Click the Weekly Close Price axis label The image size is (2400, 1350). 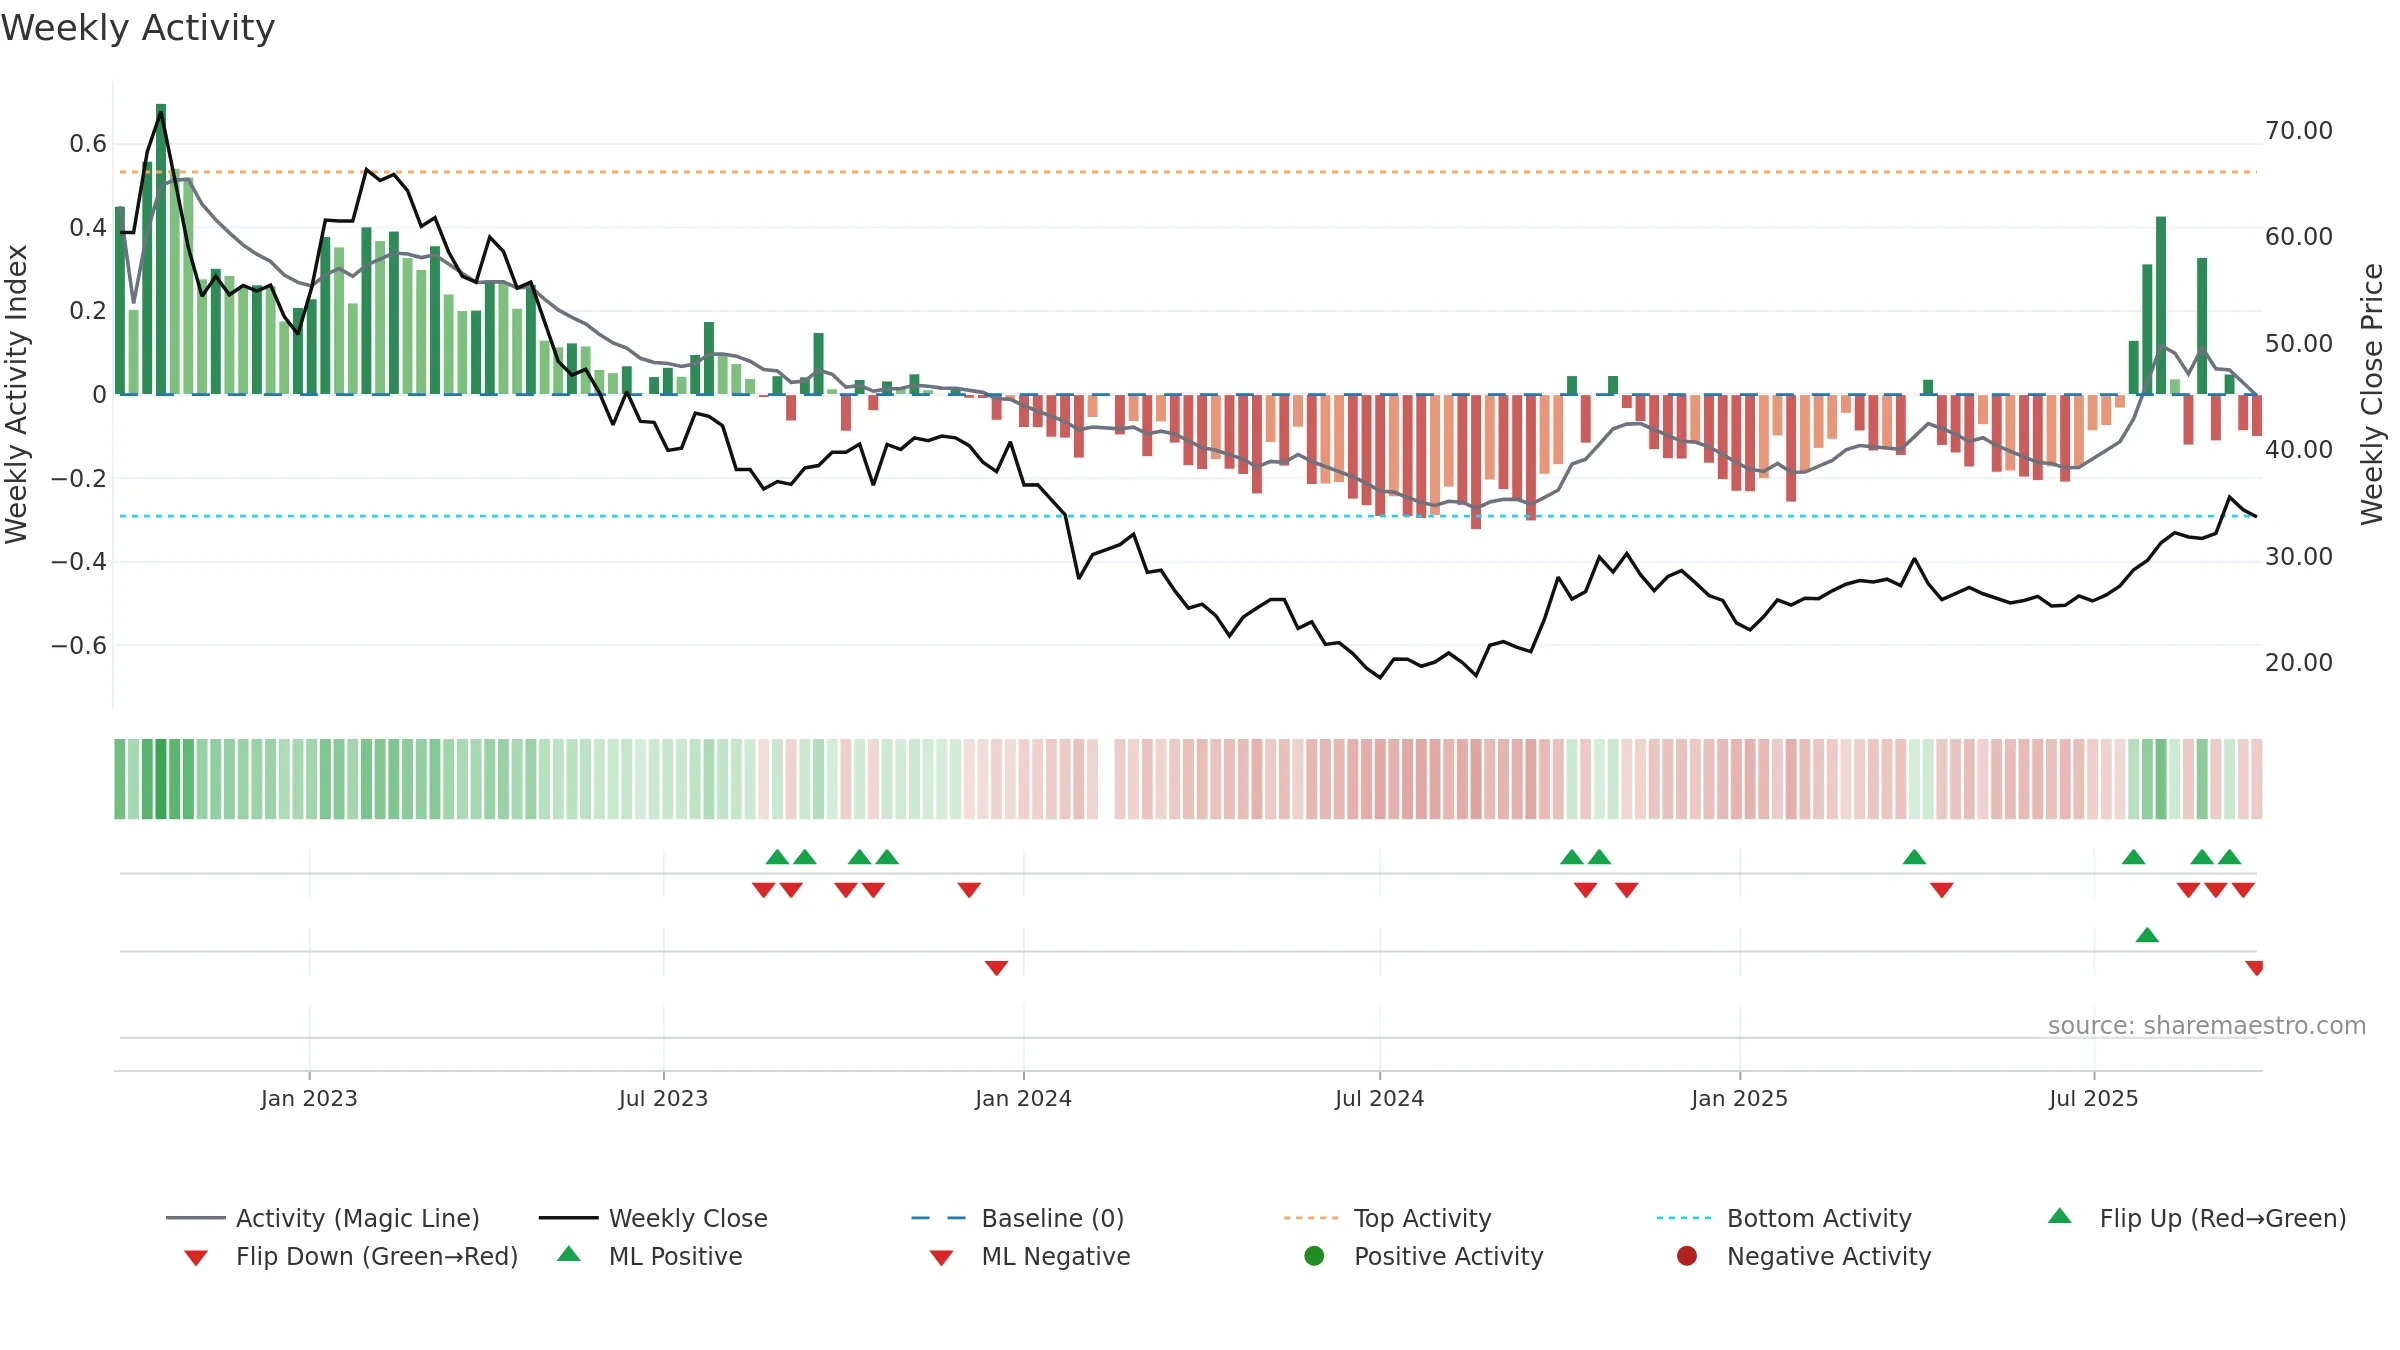point(2372,394)
